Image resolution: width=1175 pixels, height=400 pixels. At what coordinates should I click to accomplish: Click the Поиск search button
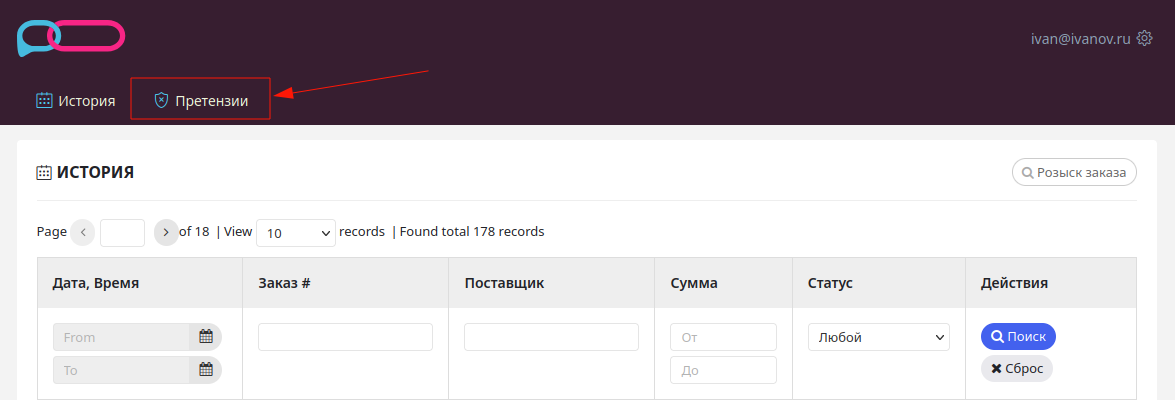click(1018, 336)
